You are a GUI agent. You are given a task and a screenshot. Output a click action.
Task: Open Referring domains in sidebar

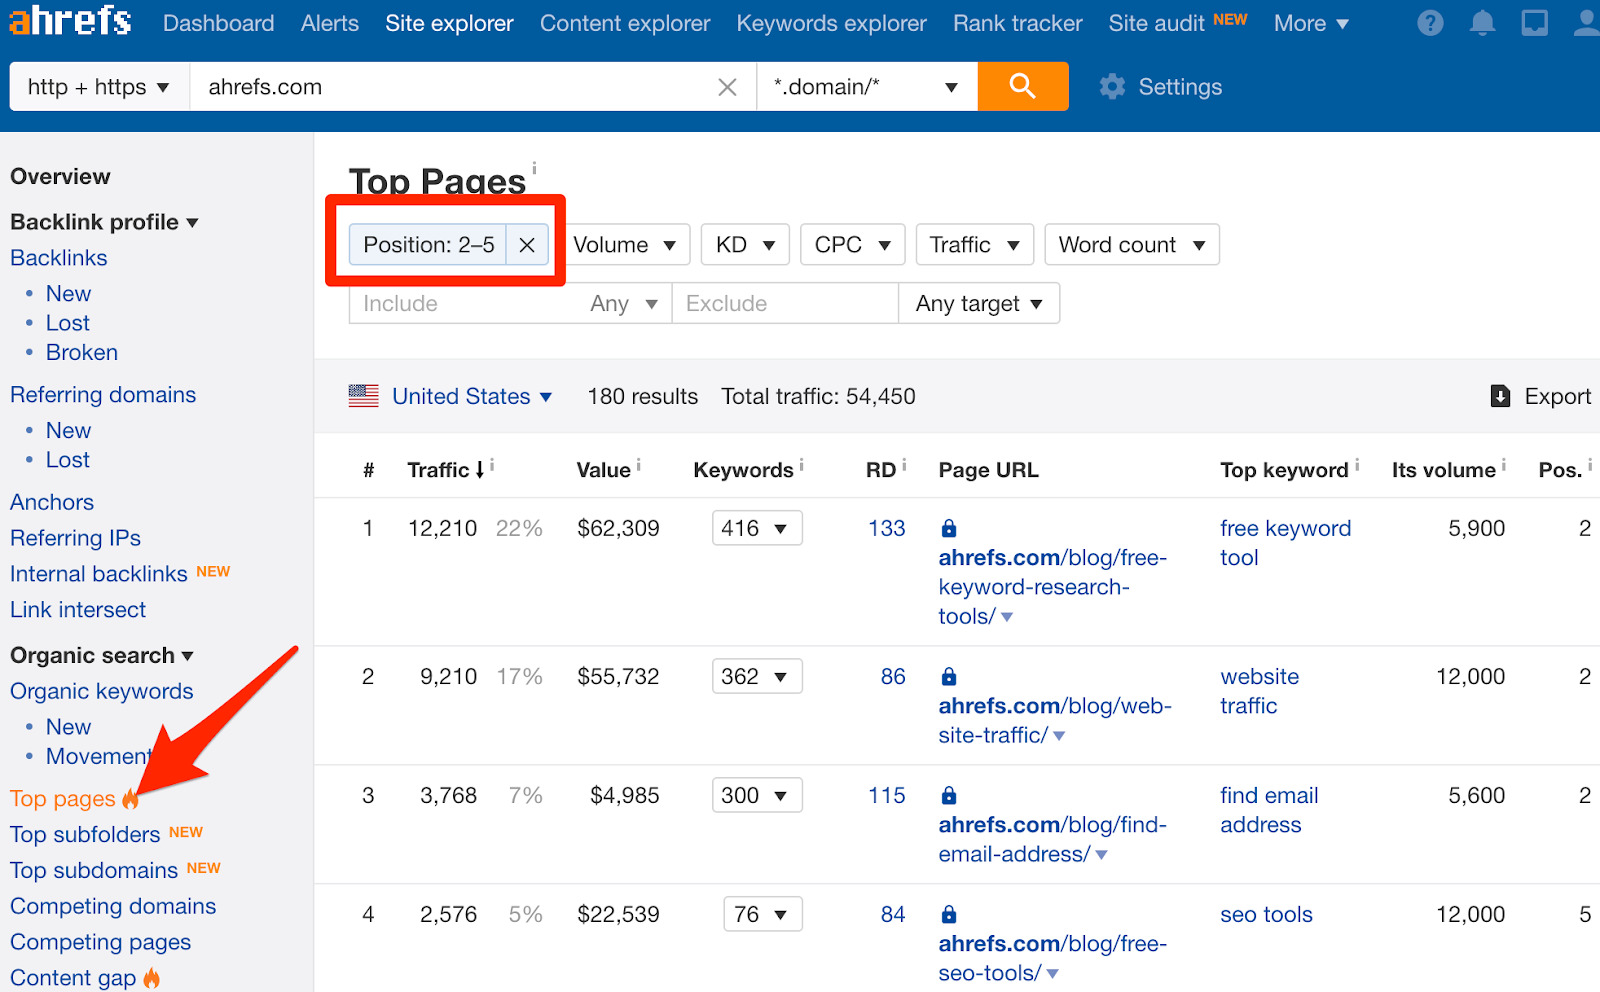[103, 395]
